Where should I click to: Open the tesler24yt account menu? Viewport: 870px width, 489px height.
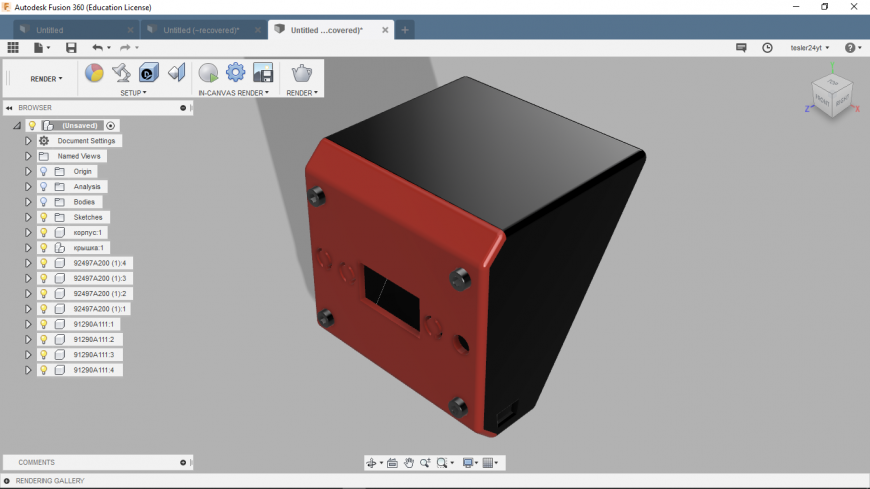click(809, 47)
